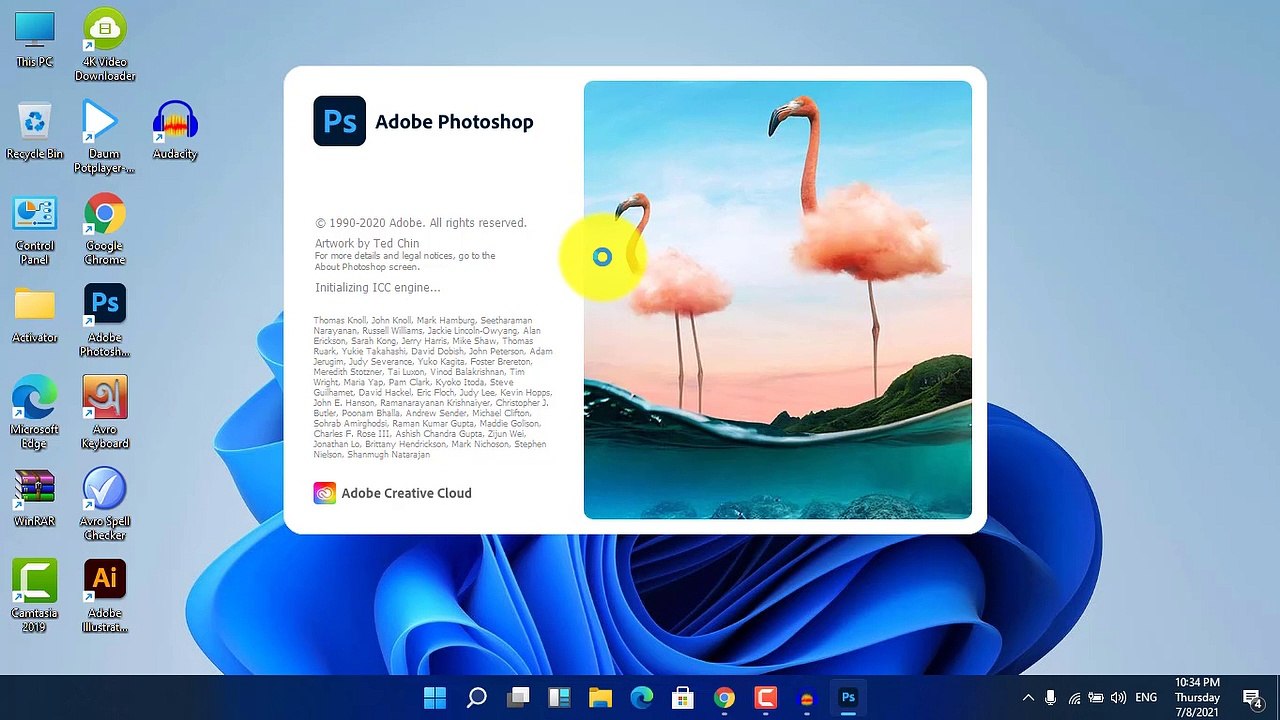Click the volume speaker icon in tray
The width and height of the screenshot is (1280, 720).
[x=1118, y=697]
